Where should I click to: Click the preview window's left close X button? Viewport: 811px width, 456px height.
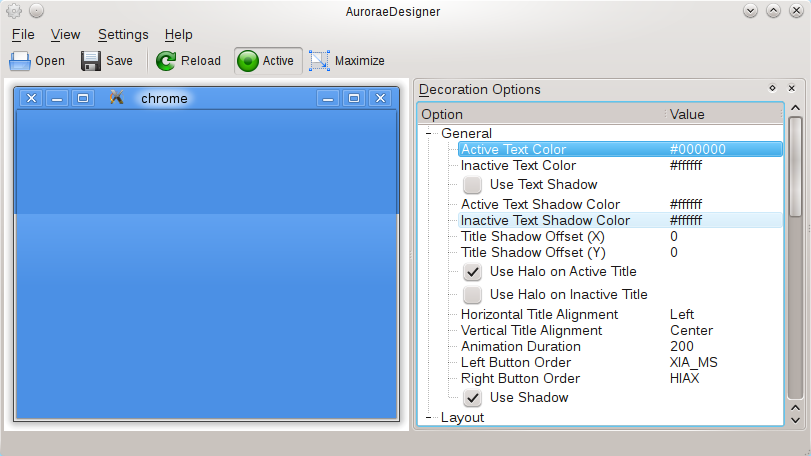click(x=32, y=98)
